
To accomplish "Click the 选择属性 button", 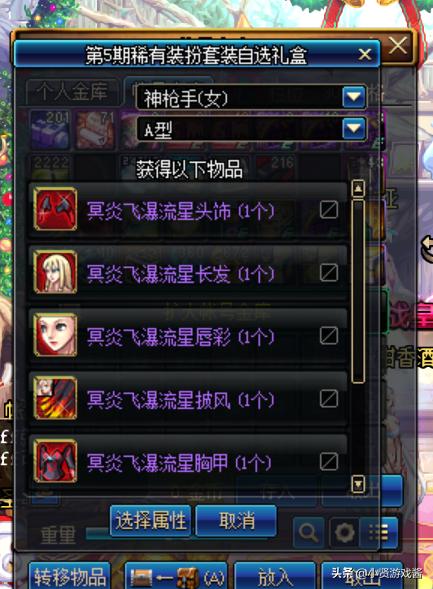I will tap(151, 521).
